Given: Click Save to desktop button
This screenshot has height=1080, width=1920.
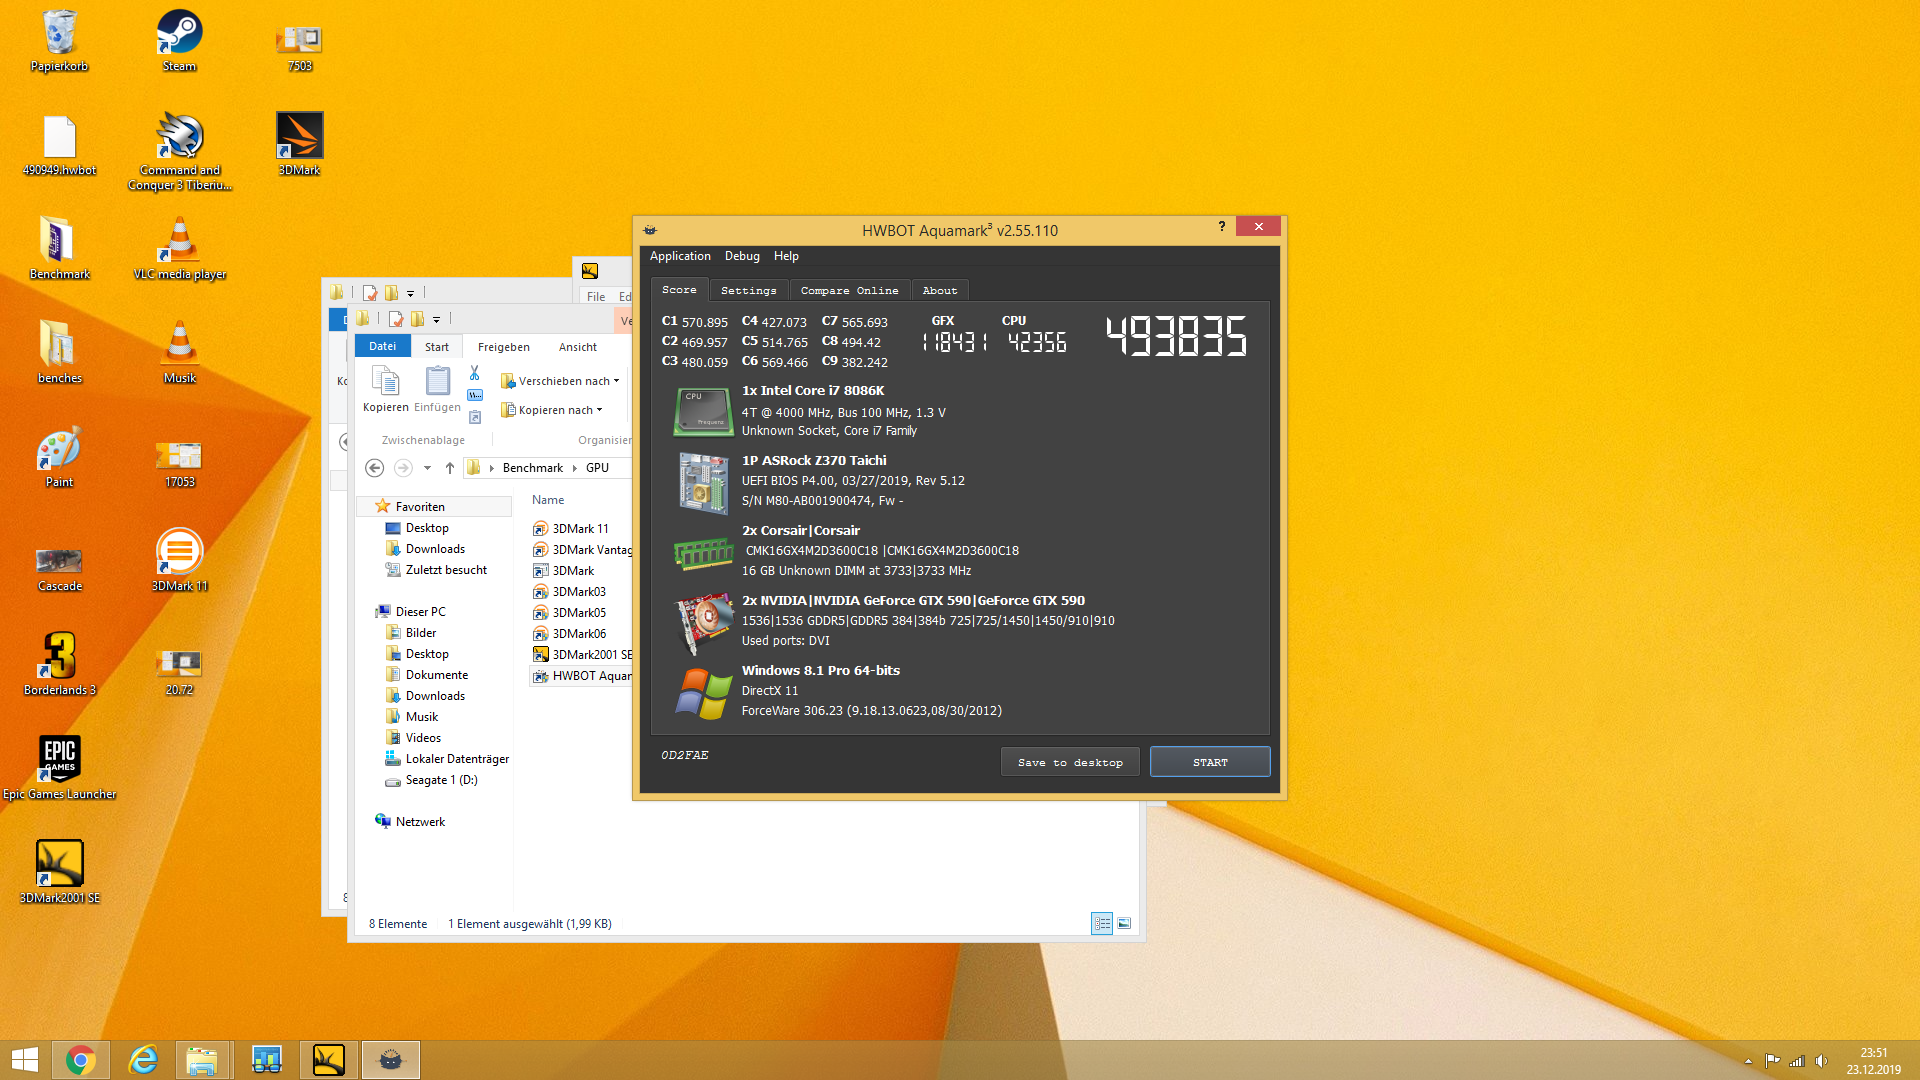Looking at the screenshot, I should (1070, 762).
